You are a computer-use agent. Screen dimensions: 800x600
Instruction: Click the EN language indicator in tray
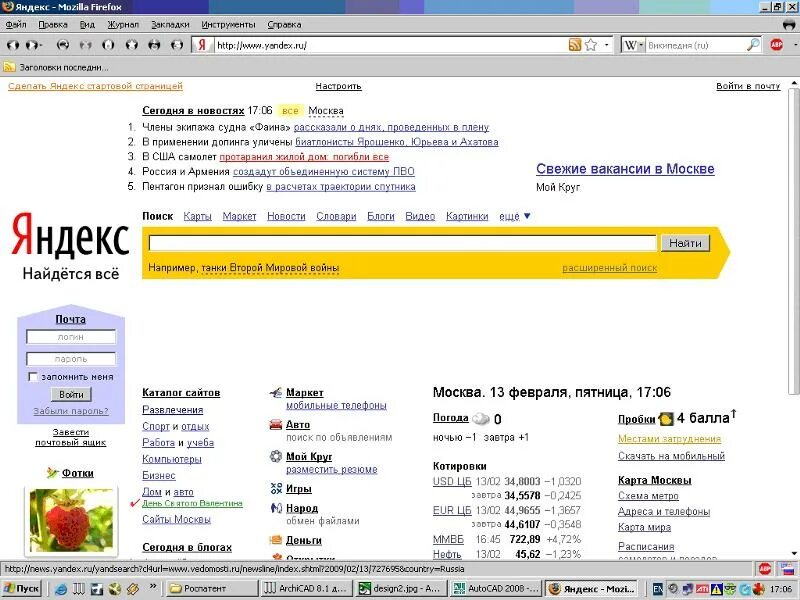[x=658, y=588]
